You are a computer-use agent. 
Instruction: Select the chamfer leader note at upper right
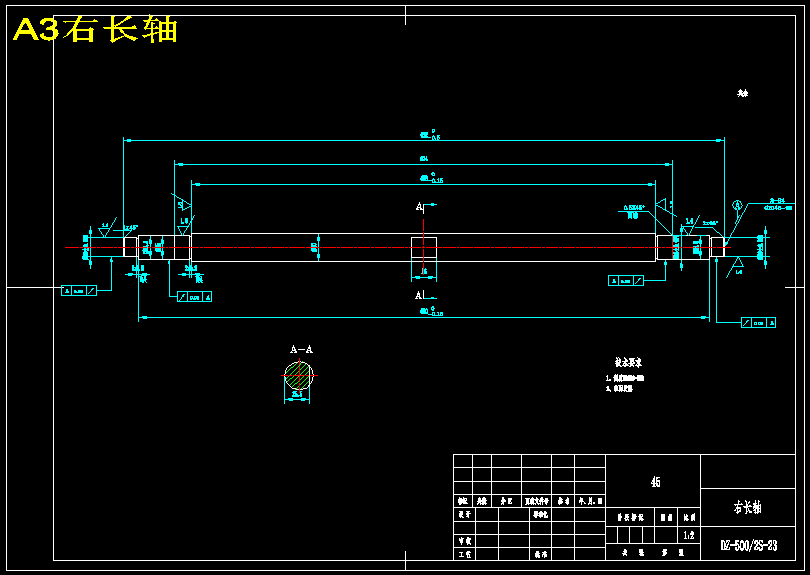pos(633,211)
